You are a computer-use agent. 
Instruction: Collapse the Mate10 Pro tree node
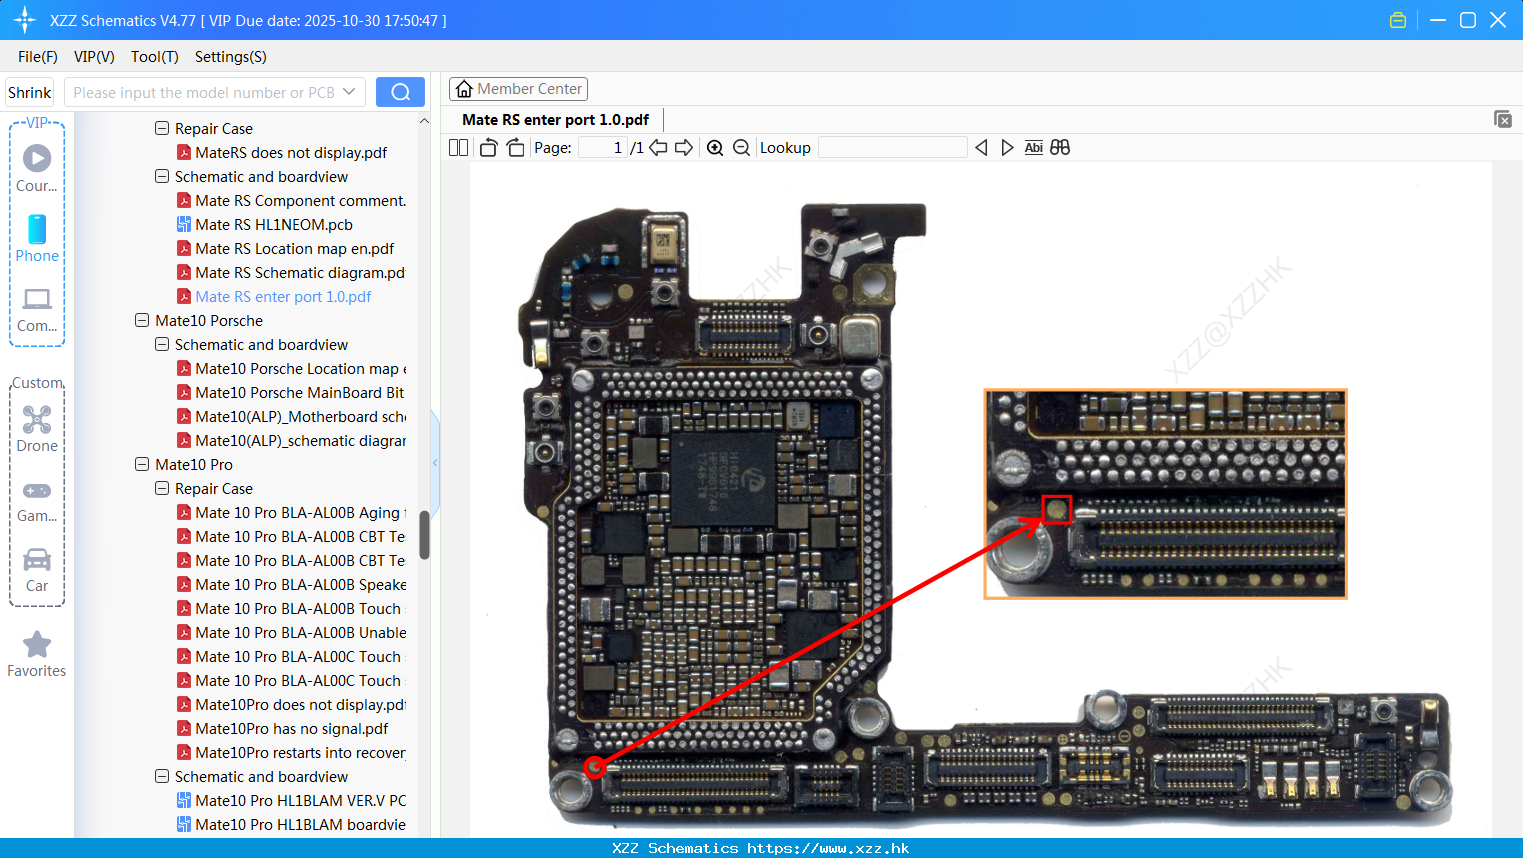[x=142, y=465]
